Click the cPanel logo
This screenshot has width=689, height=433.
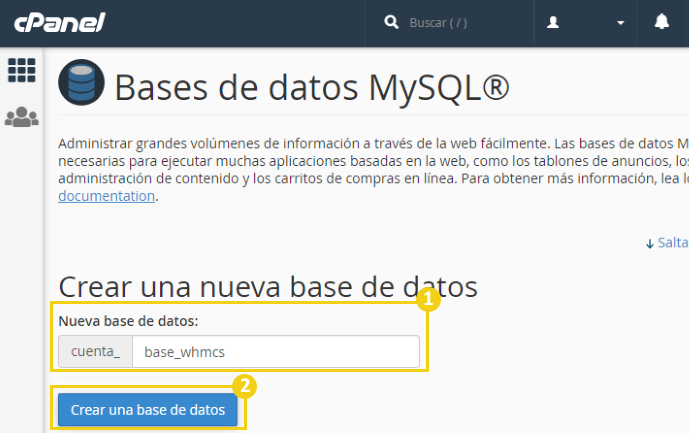pyautogui.click(x=60, y=22)
